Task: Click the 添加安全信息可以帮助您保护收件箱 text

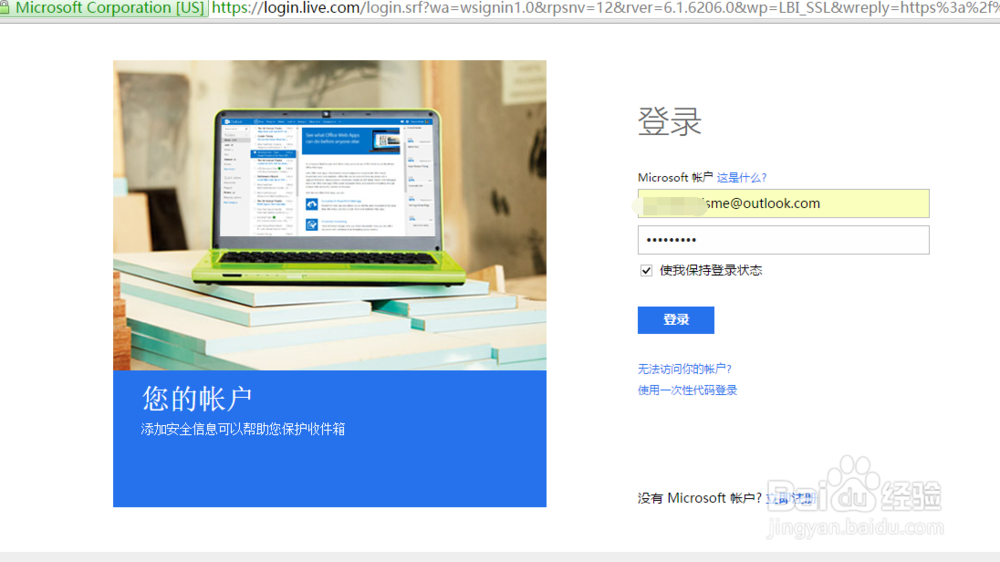Action: [243, 429]
